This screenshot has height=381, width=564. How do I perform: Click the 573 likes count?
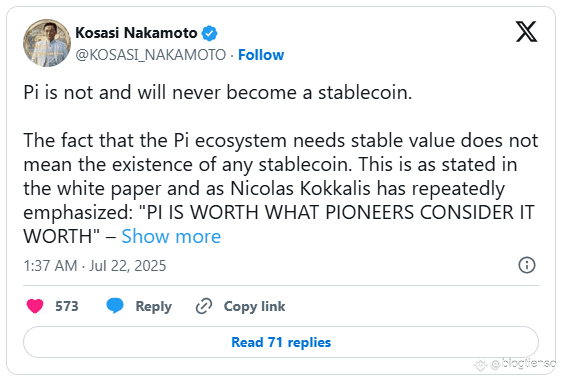67,307
